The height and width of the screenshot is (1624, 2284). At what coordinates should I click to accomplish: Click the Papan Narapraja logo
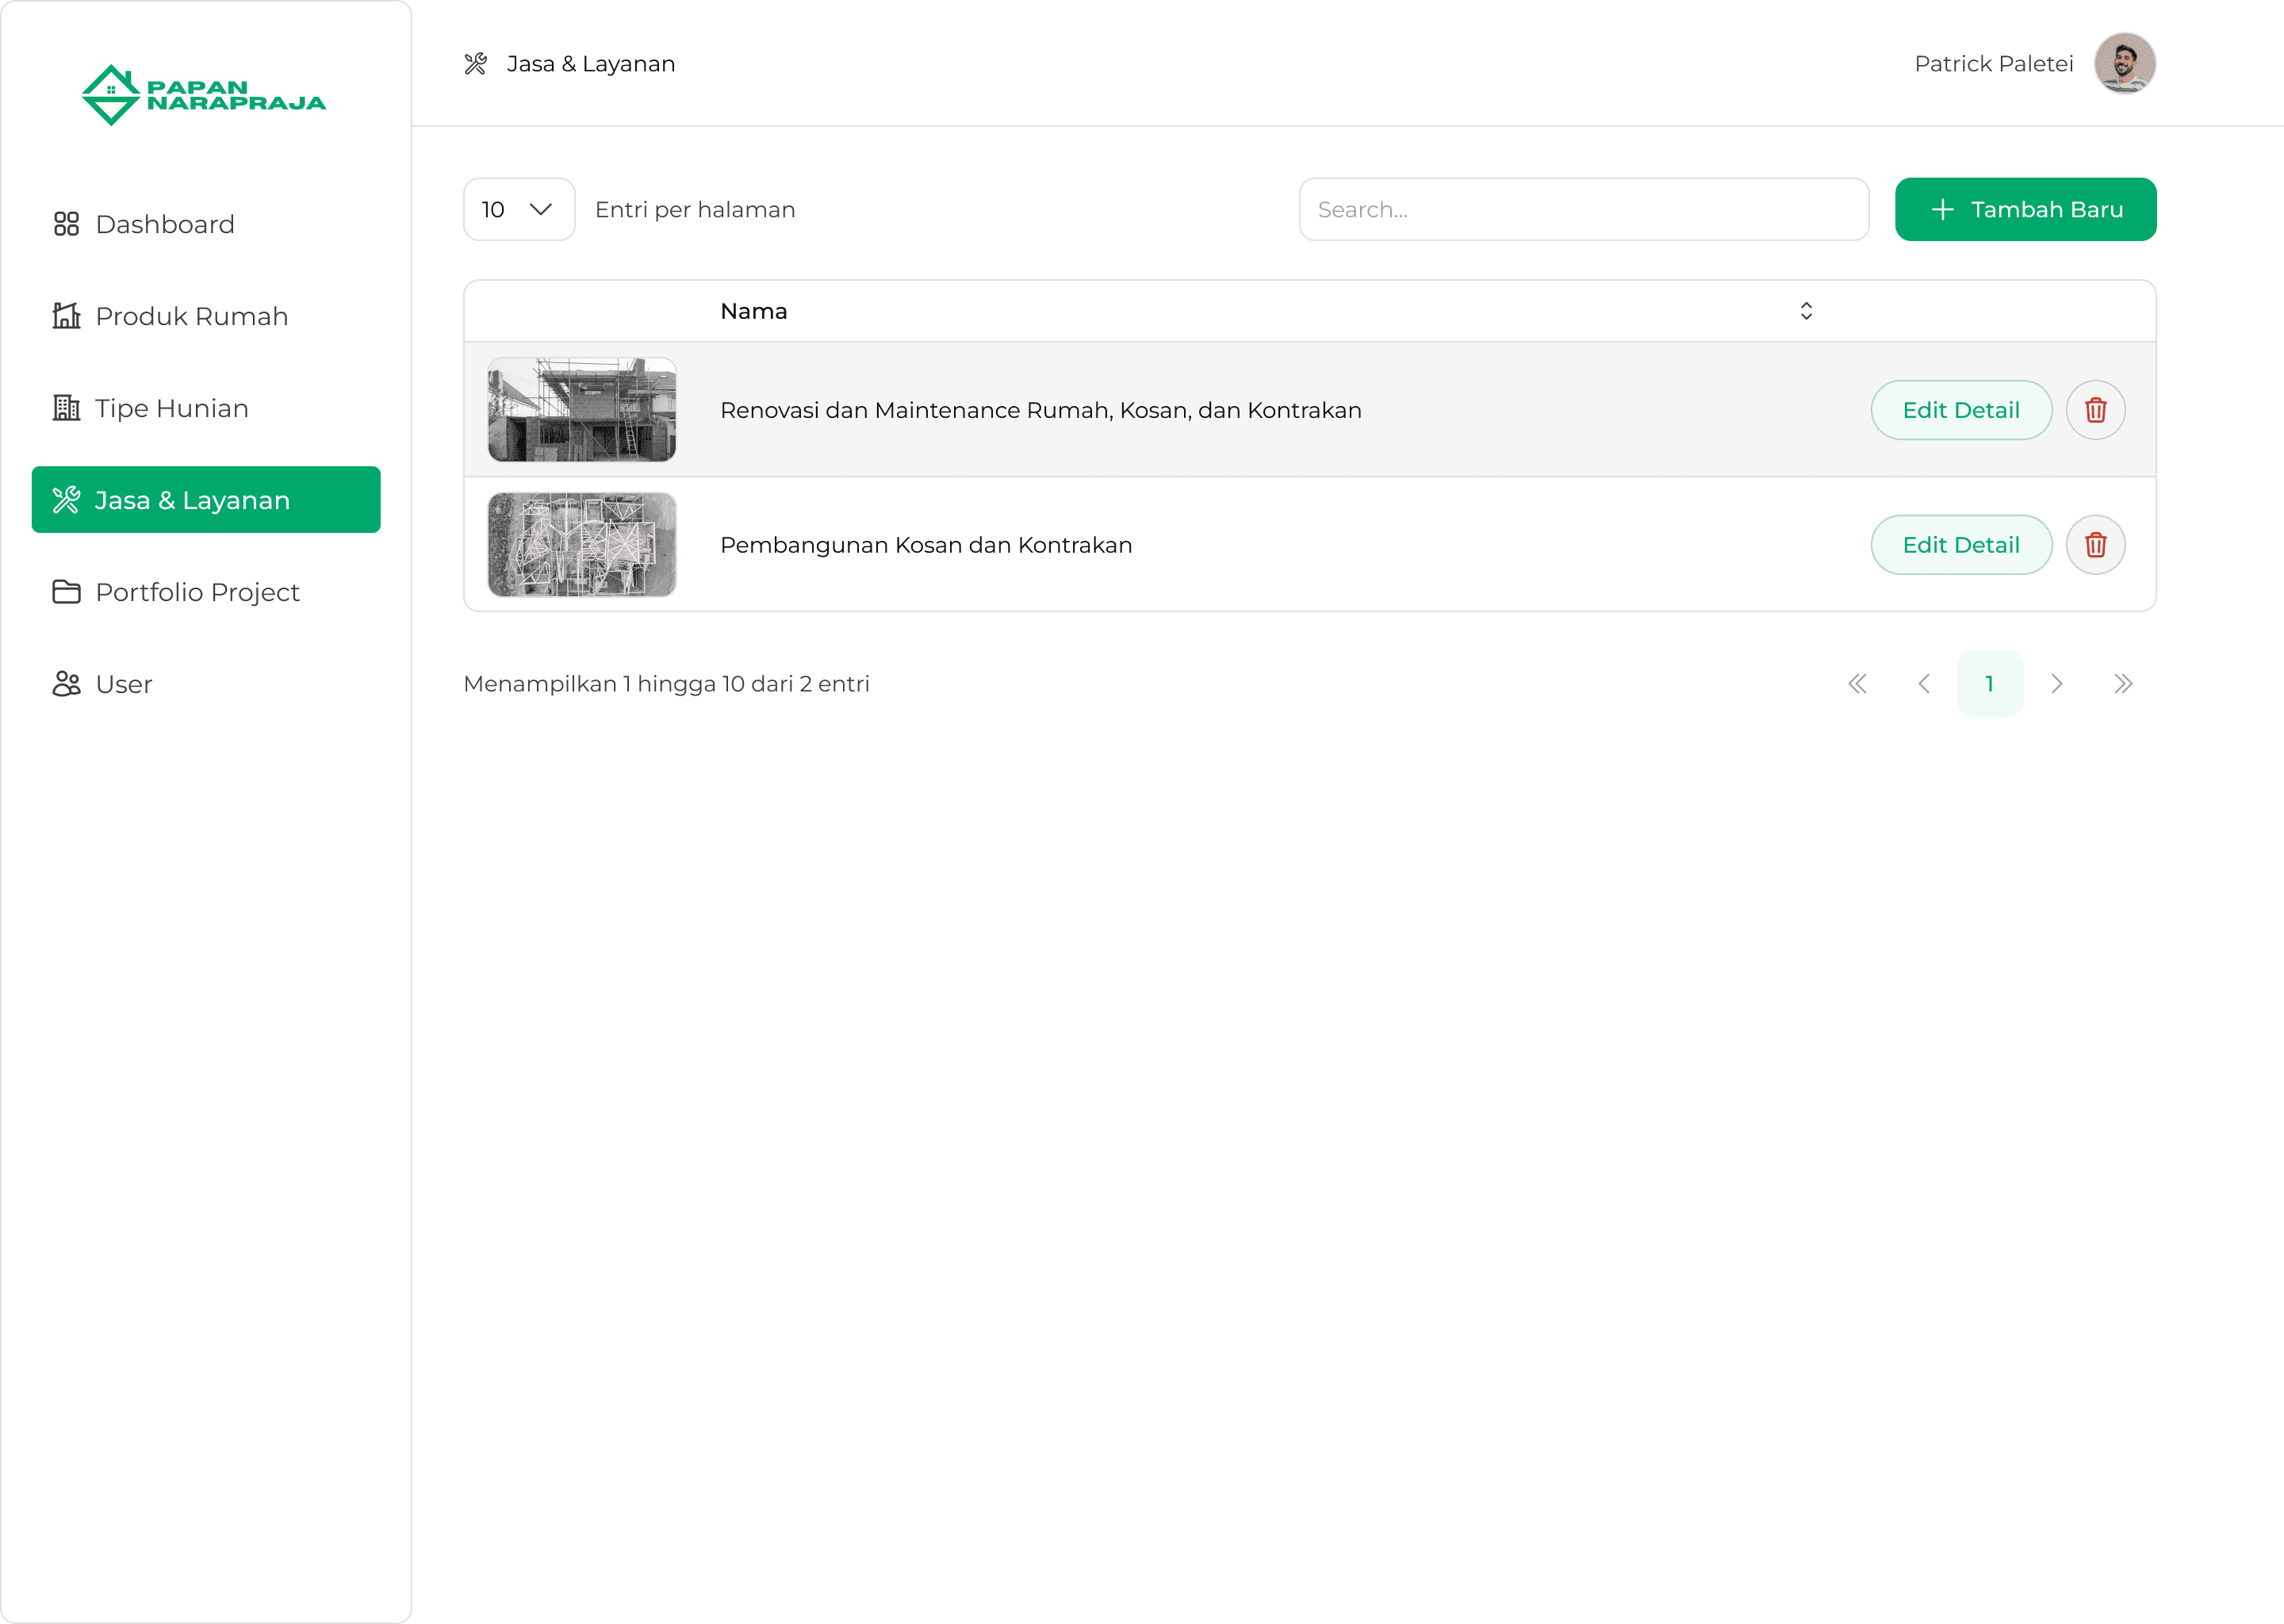(204, 95)
